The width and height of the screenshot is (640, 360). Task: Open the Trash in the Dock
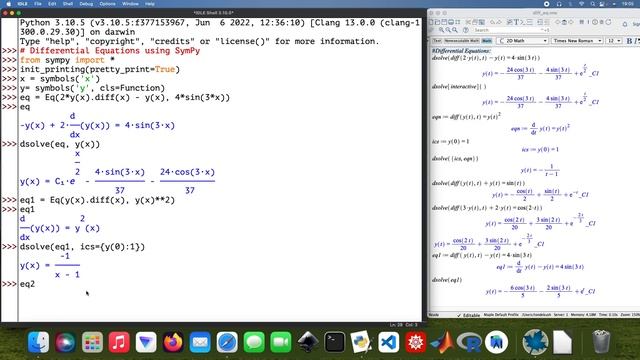pos(601,342)
